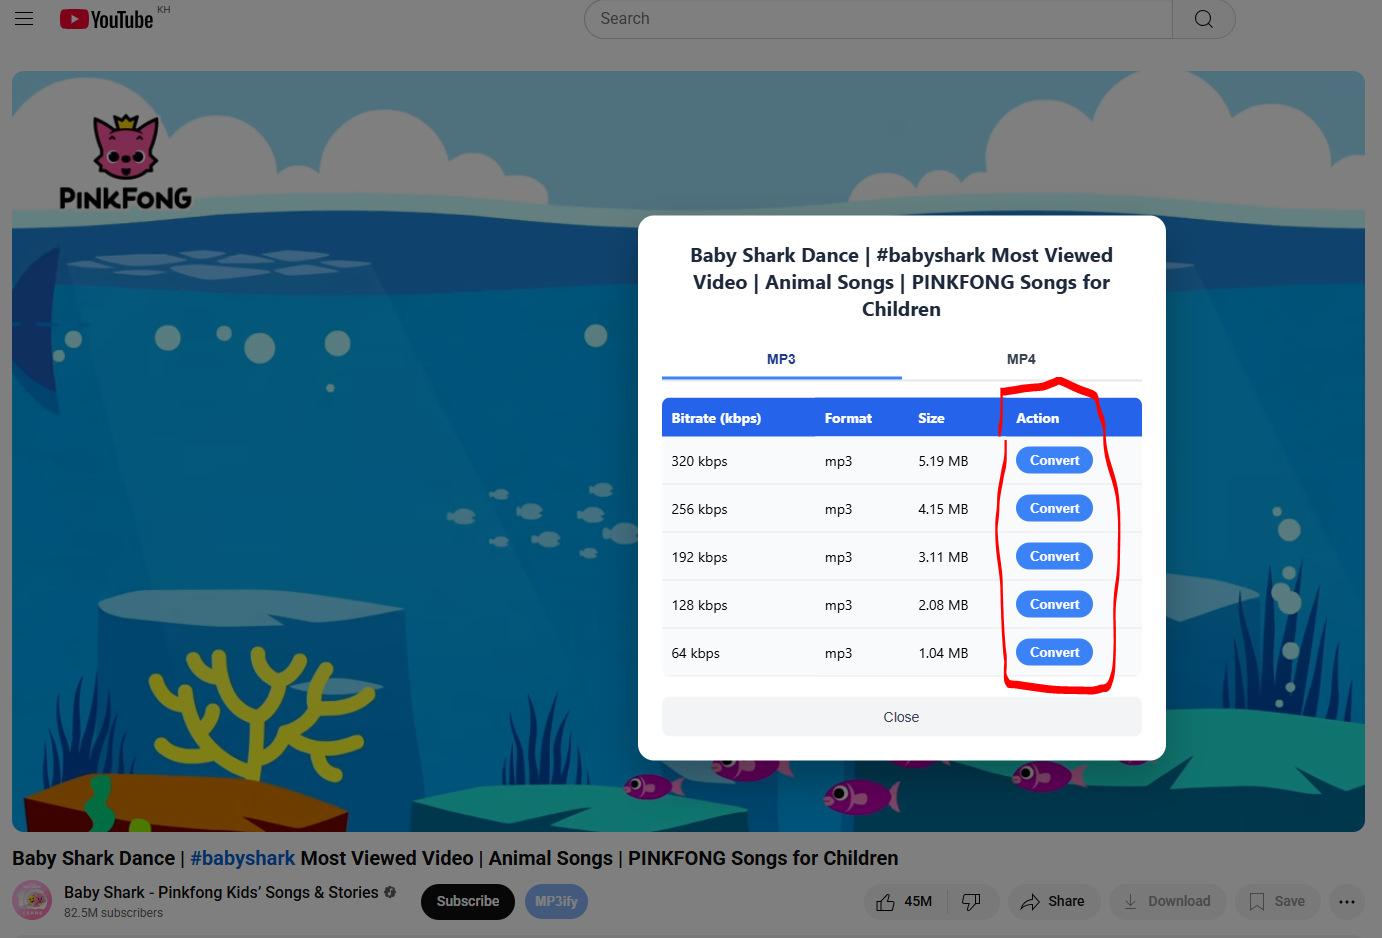
Task: Click the Bitrate (kbps) column header
Action: 716,418
